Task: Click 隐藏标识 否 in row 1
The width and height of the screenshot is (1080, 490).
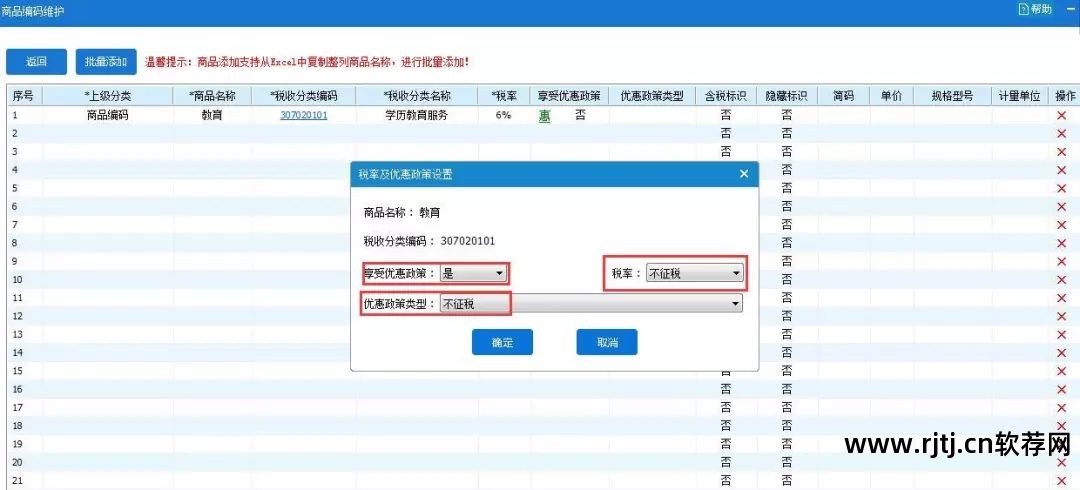Action: (x=786, y=115)
